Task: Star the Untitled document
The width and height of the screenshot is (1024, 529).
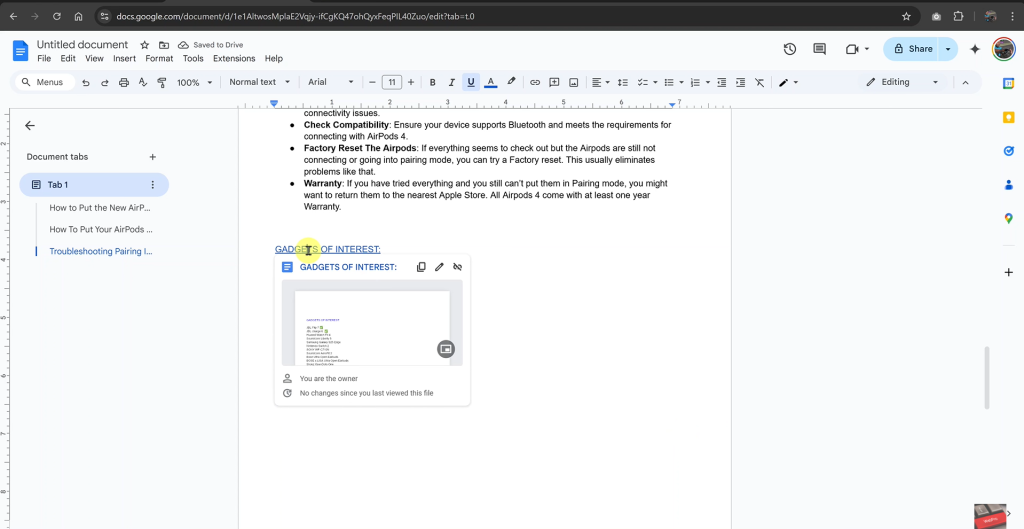Action: pos(144,45)
